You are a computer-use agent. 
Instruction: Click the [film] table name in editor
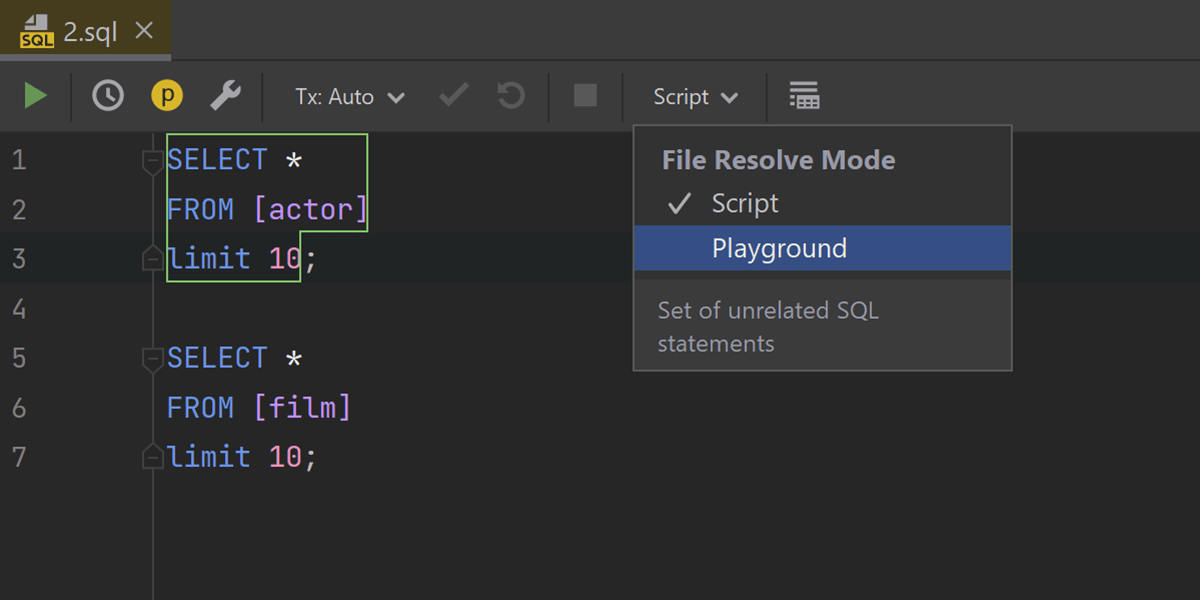point(302,408)
